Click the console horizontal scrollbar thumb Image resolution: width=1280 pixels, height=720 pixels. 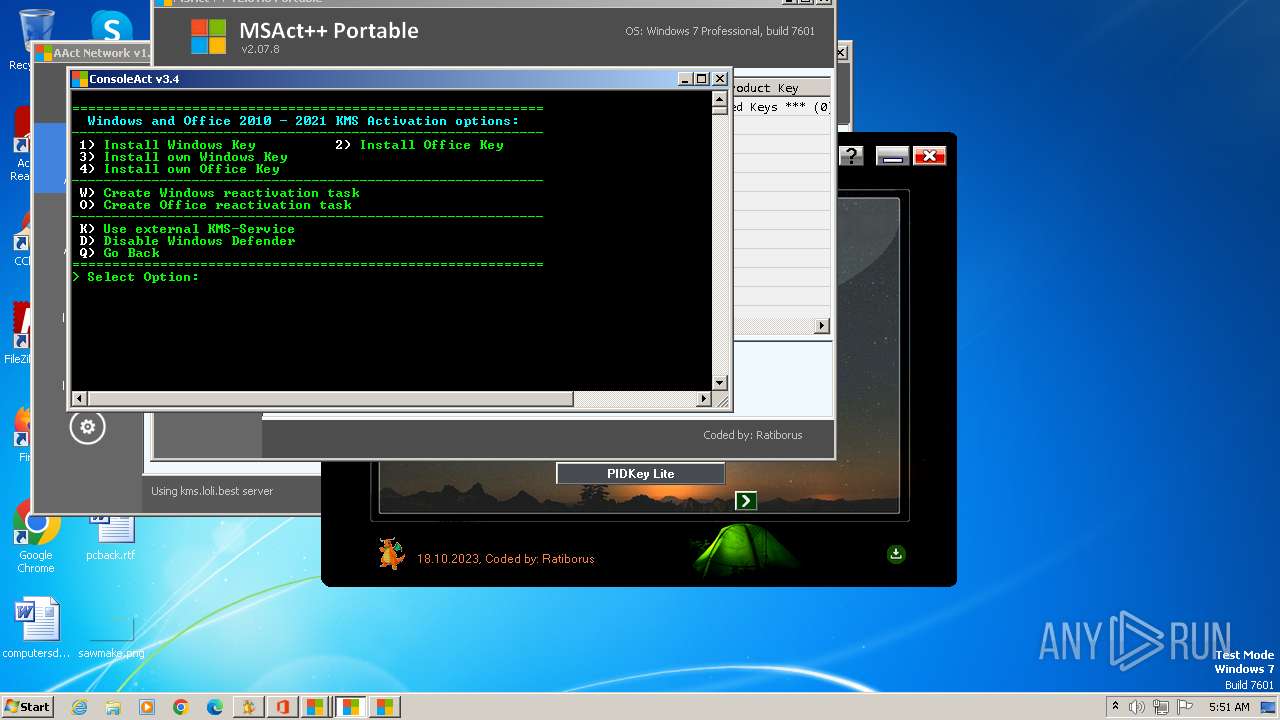[330, 399]
